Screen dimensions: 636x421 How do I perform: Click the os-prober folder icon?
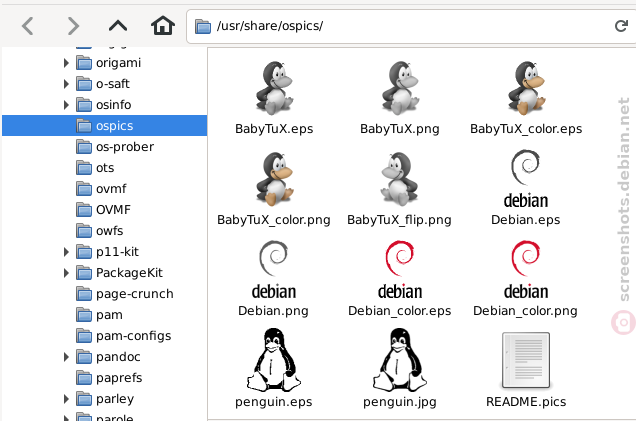pyautogui.click(x=84, y=146)
